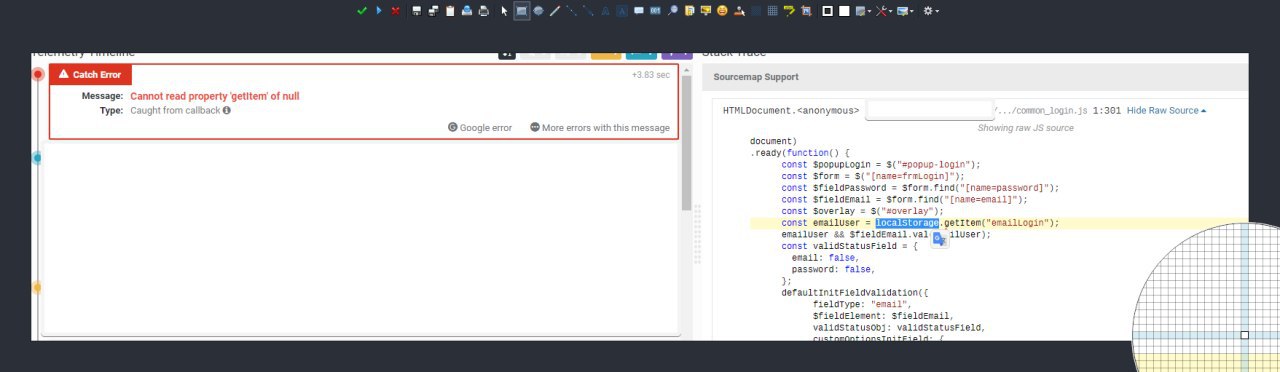The width and height of the screenshot is (1280, 372).
Task: Click the cloud upload icon
Action: point(467,11)
